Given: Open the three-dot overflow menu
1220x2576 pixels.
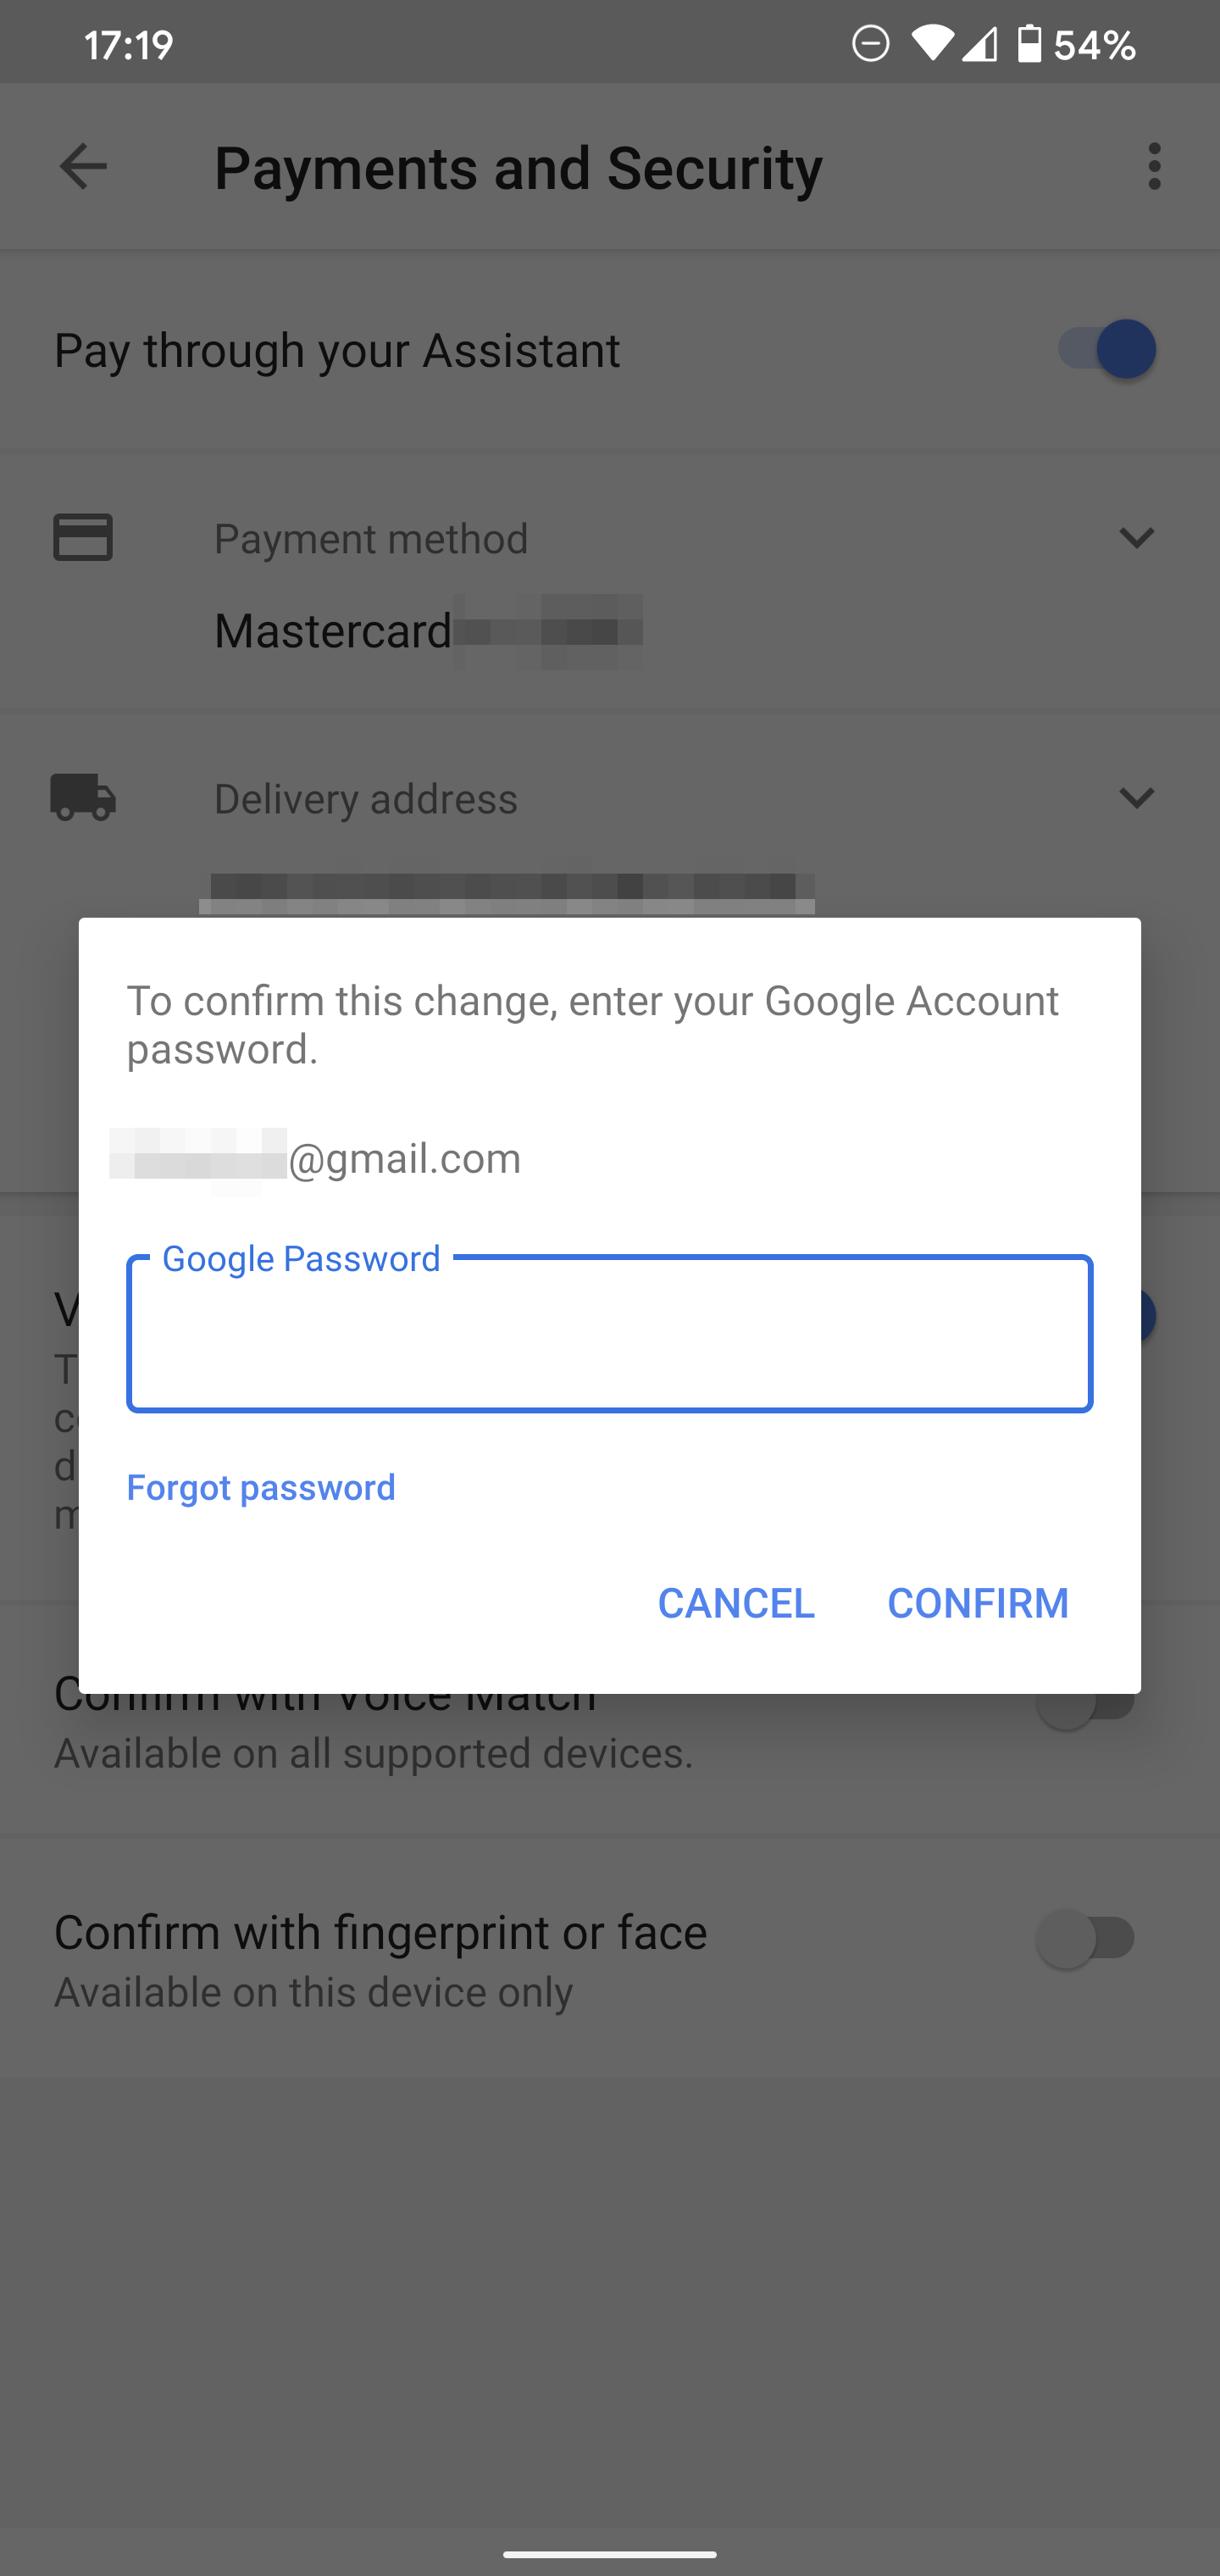Looking at the screenshot, I should pos(1154,166).
